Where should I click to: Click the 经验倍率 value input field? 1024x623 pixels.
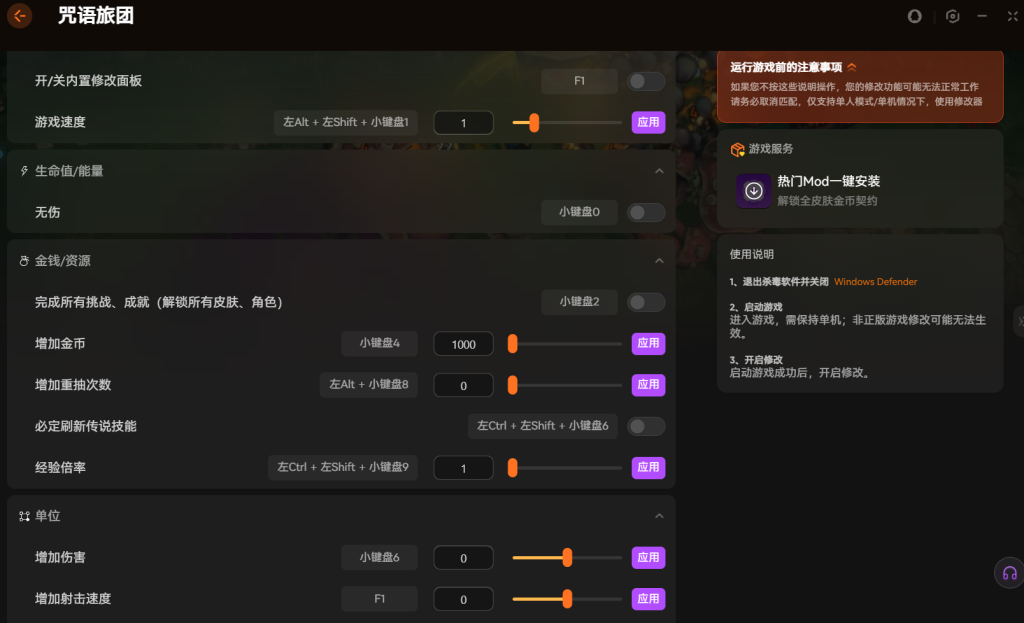pos(463,467)
